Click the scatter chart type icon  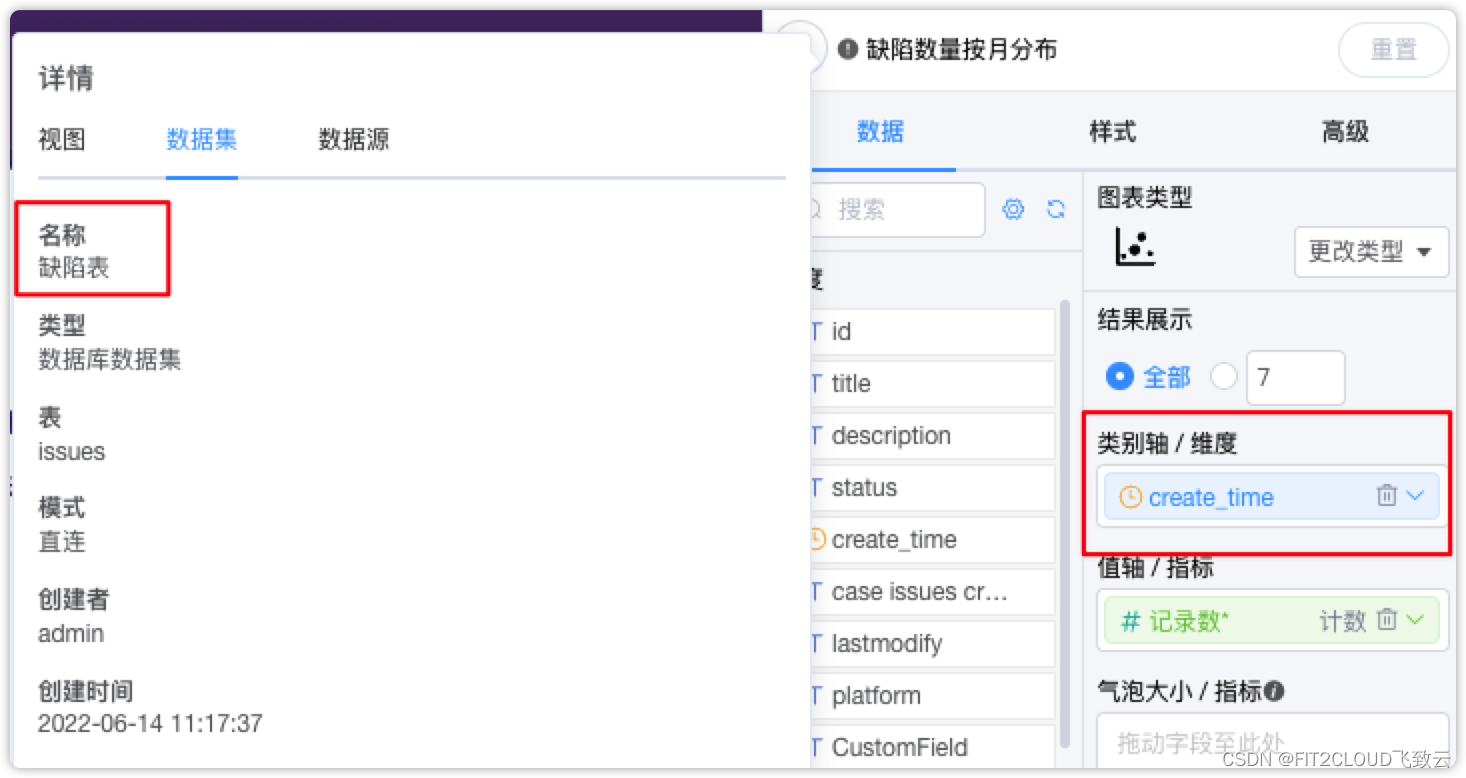[1135, 246]
